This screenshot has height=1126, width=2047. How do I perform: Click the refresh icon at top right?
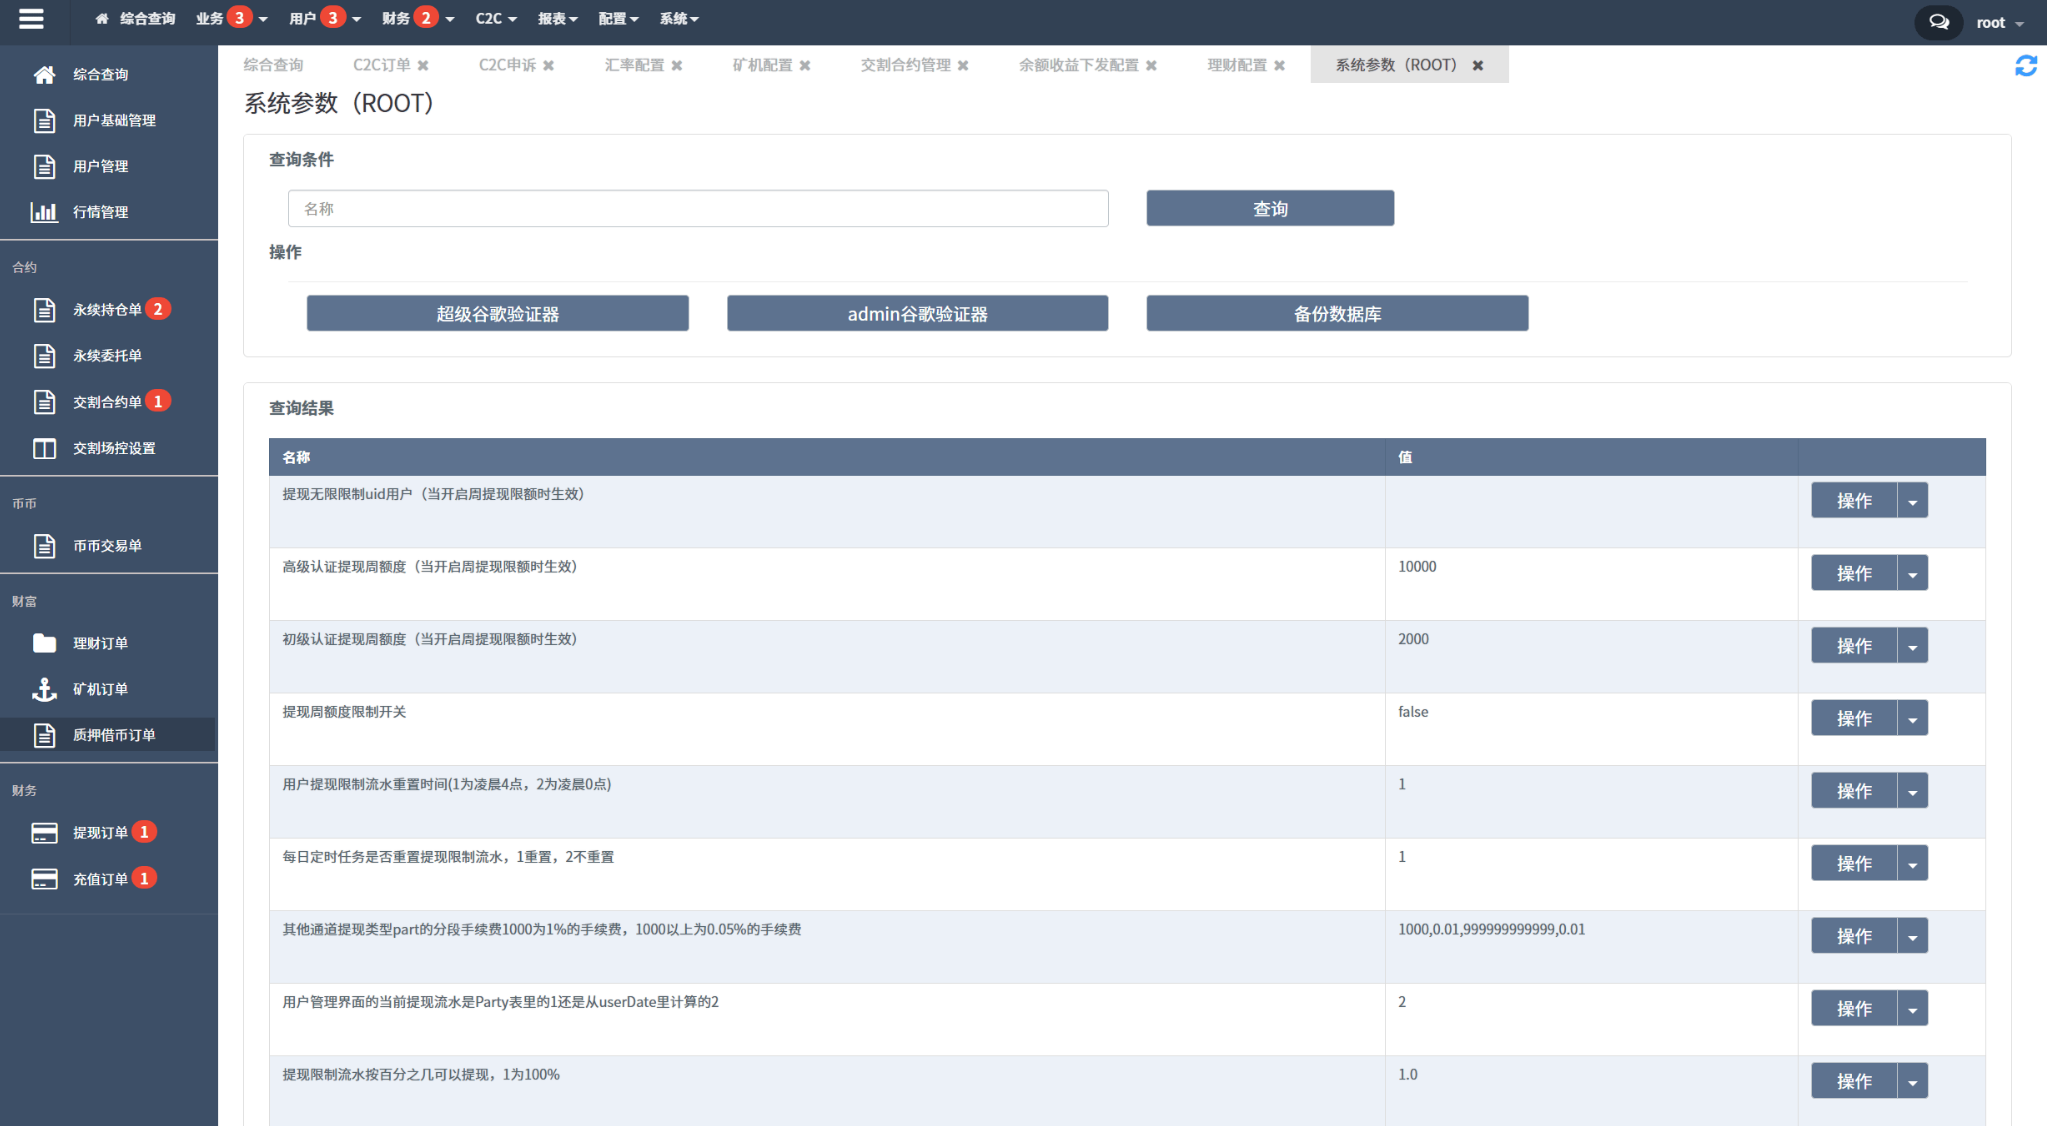coord(2026,66)
